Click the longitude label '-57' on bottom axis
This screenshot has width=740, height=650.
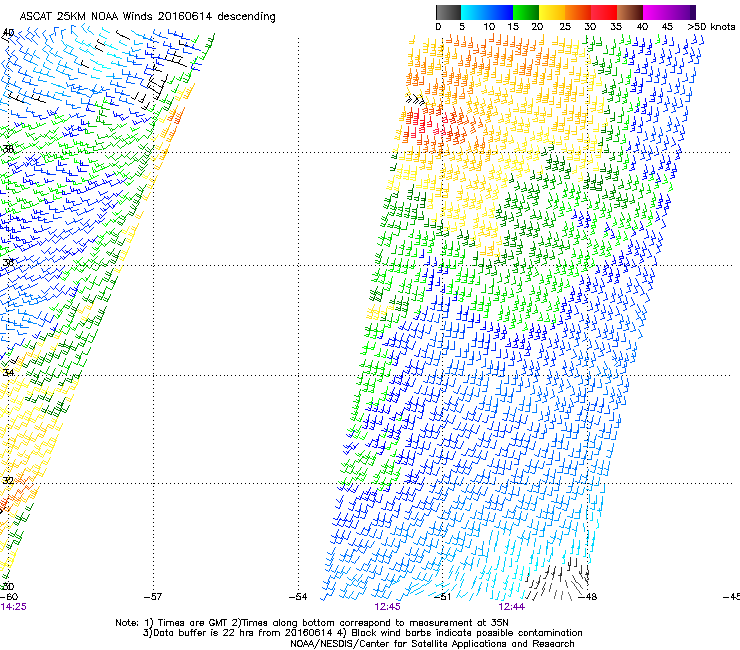pos(153,597)
